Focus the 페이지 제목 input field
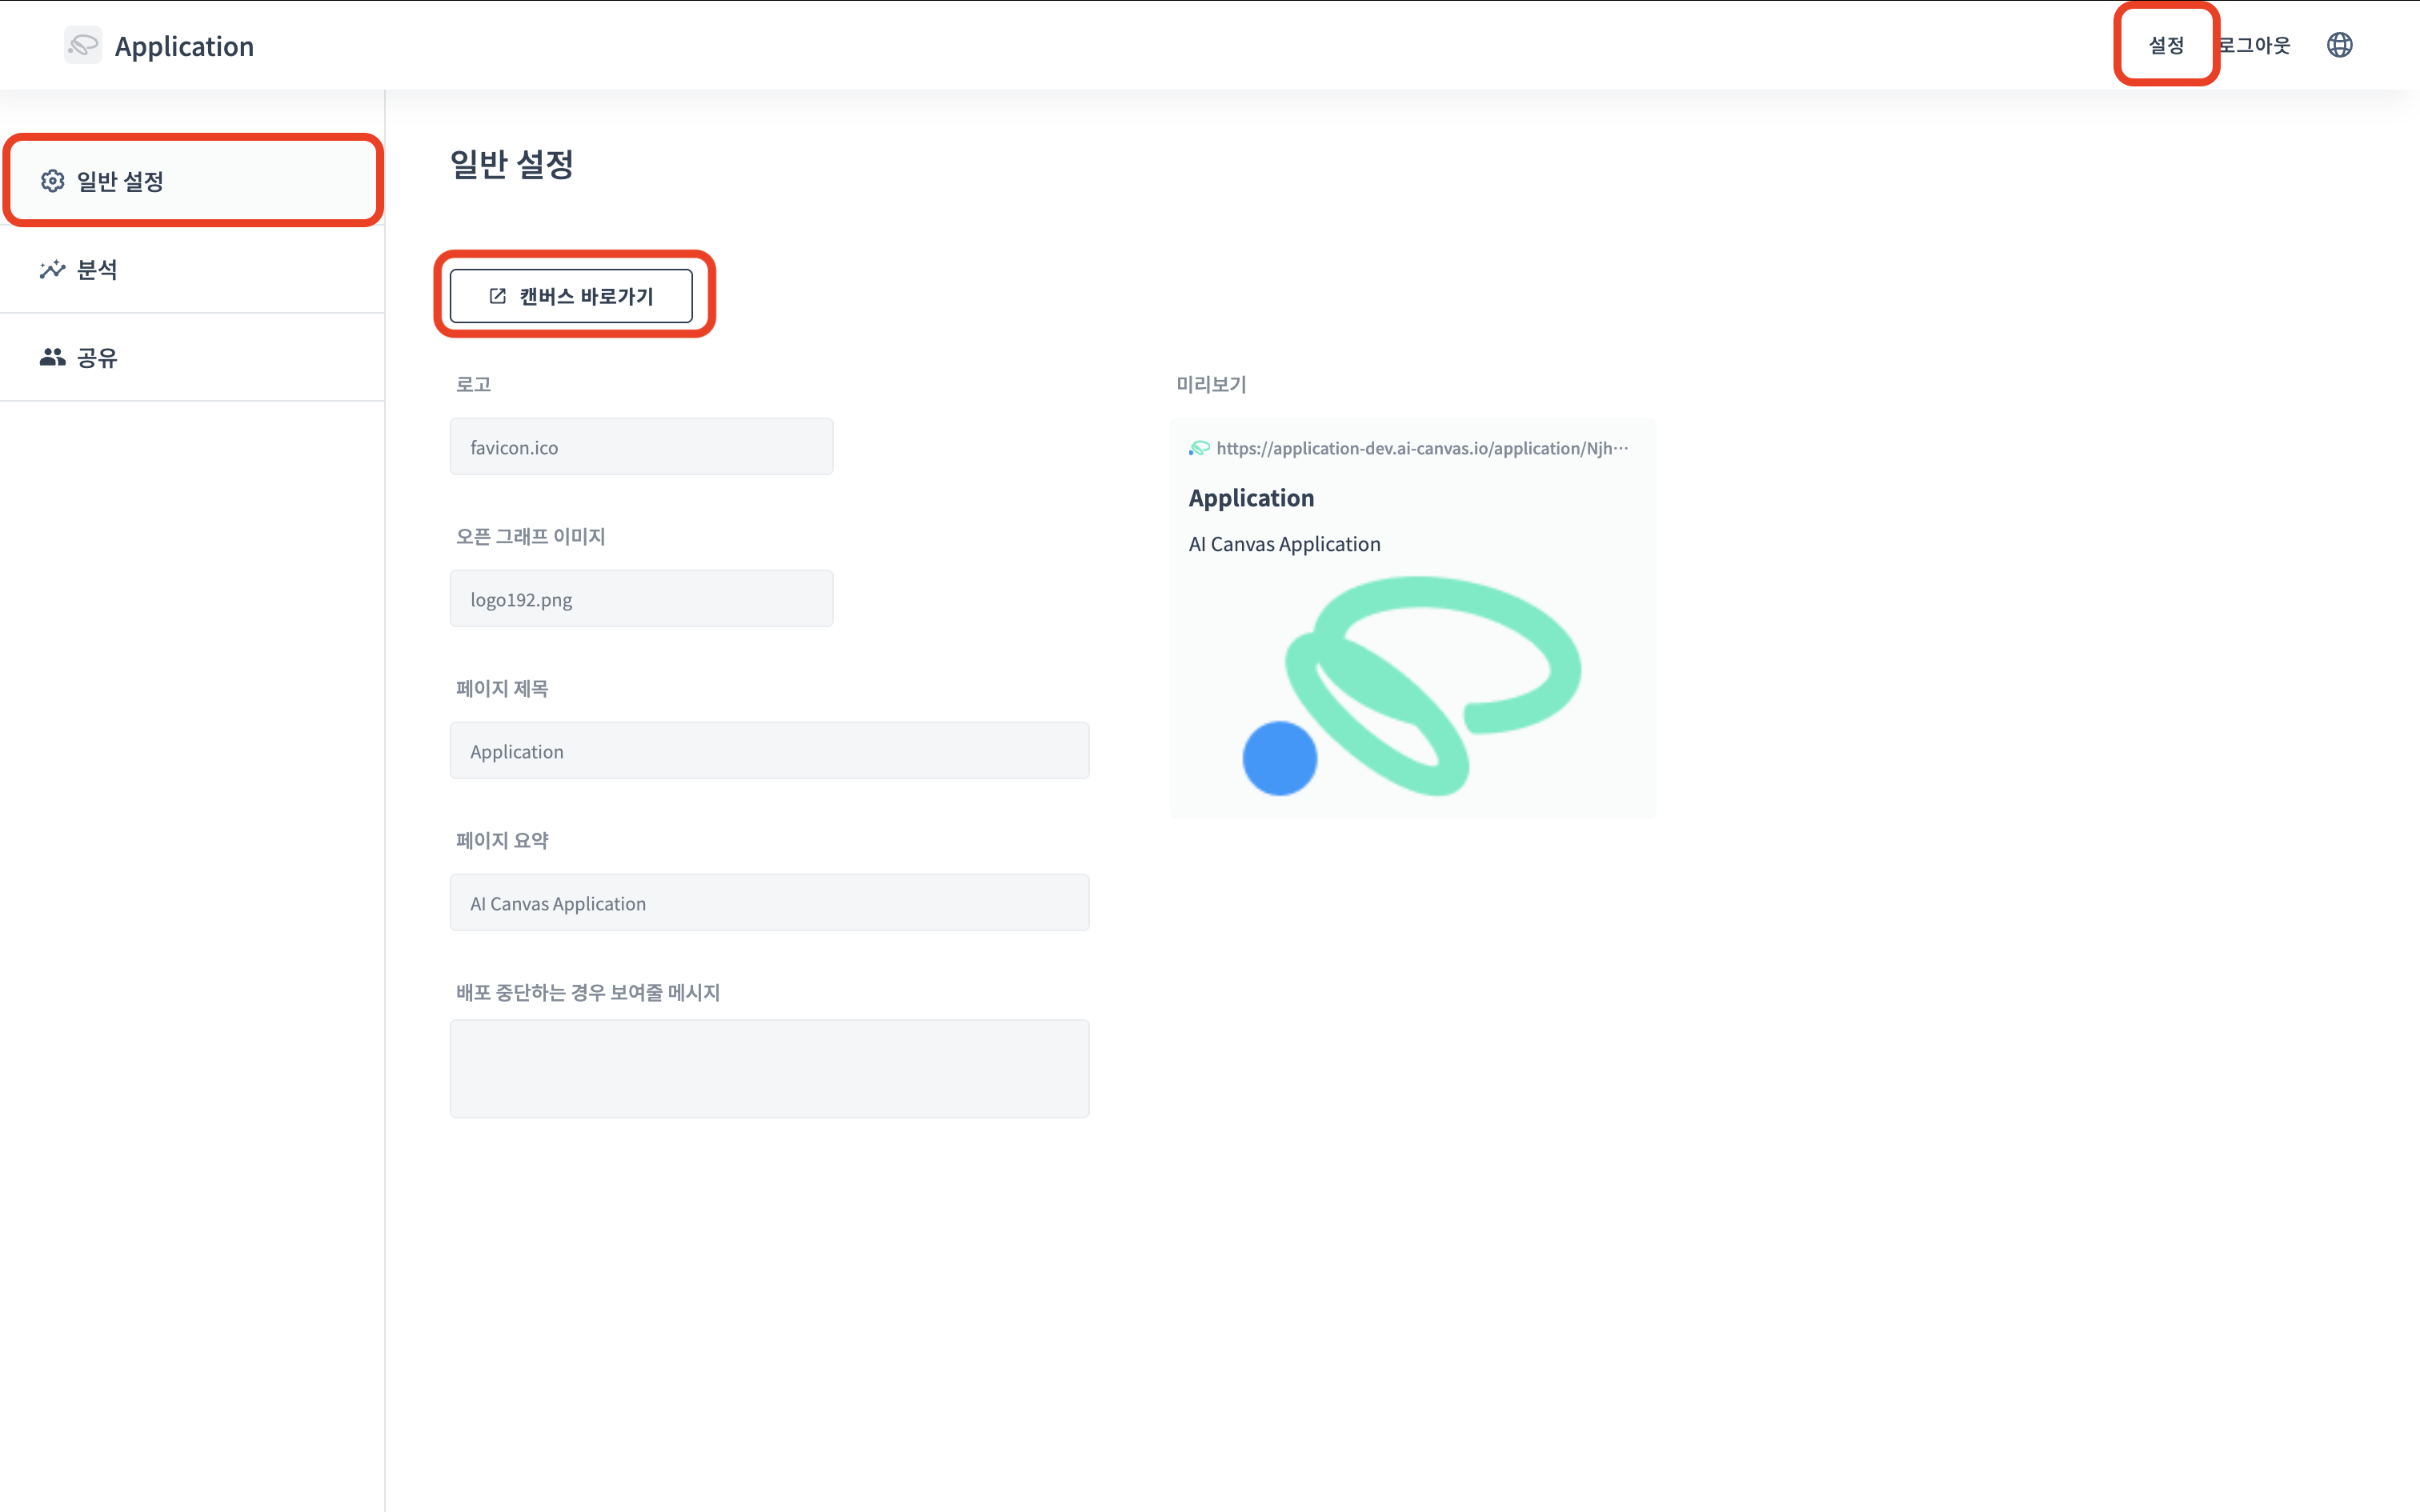 [769, 751]
